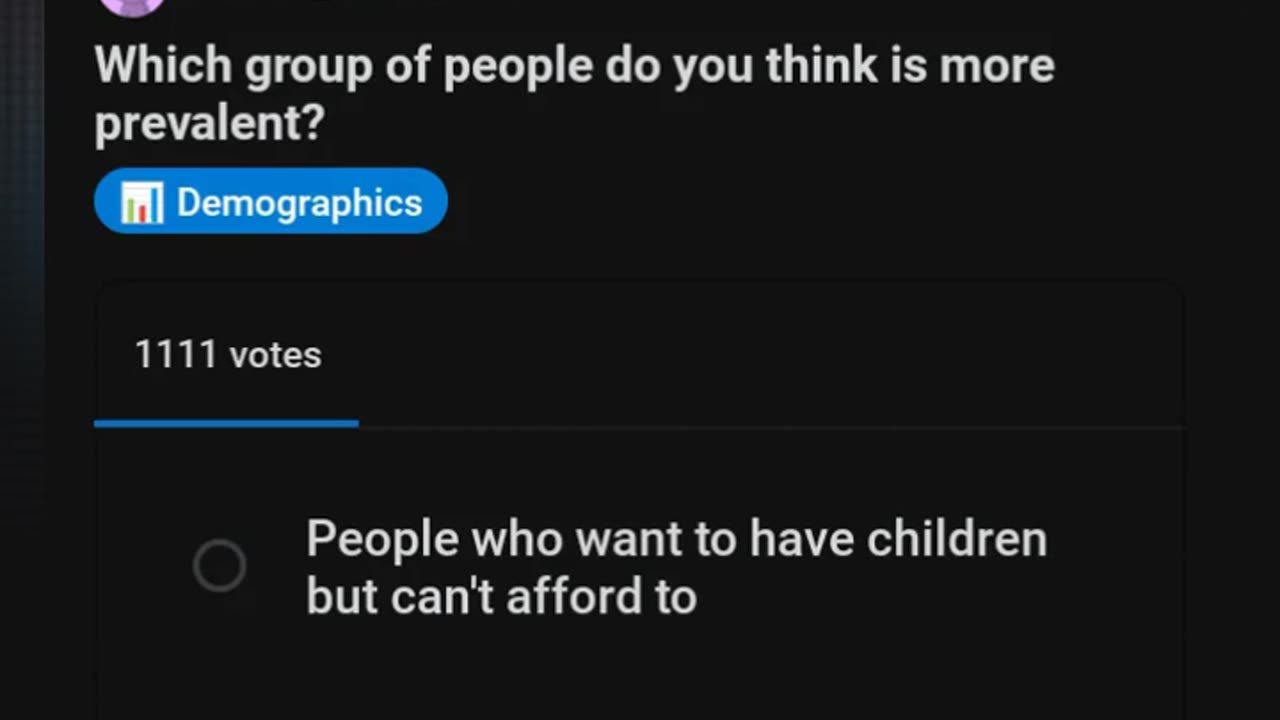
Task: Click empty space right of Demographics flair
Action: click(x=800, y=202)
